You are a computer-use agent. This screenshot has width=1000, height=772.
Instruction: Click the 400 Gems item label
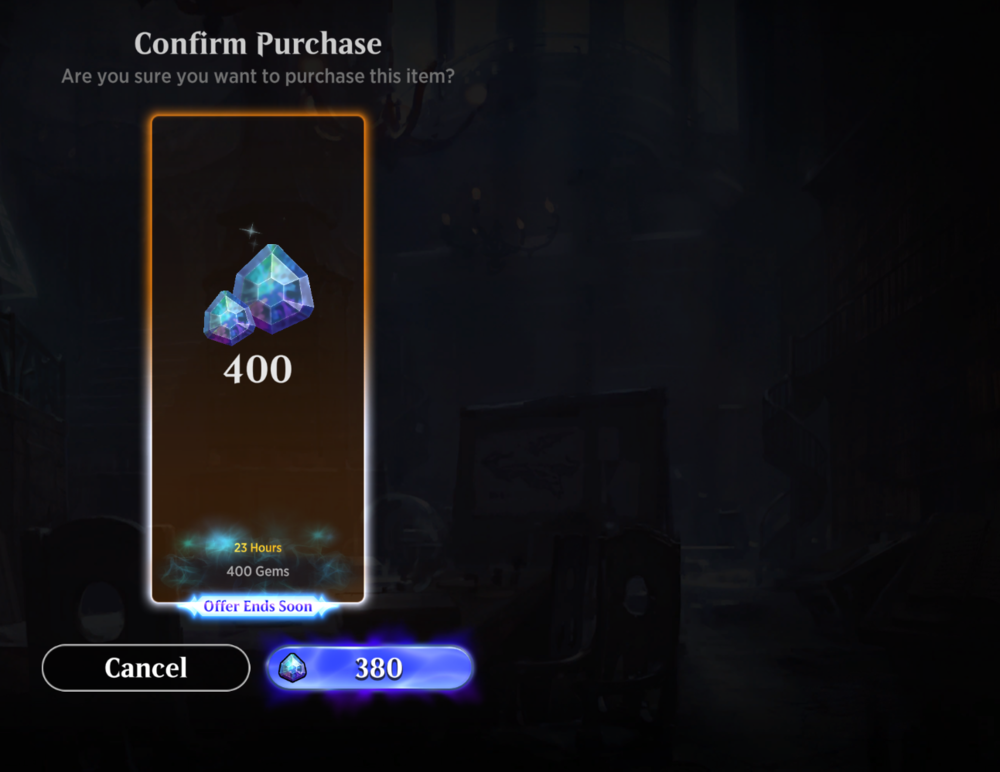click(258, 571)
